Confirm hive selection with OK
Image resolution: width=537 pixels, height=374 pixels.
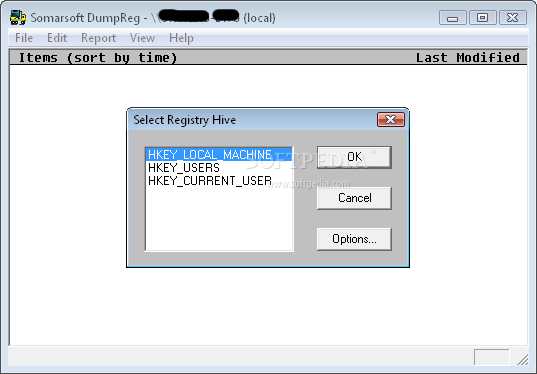coord(354,157)
